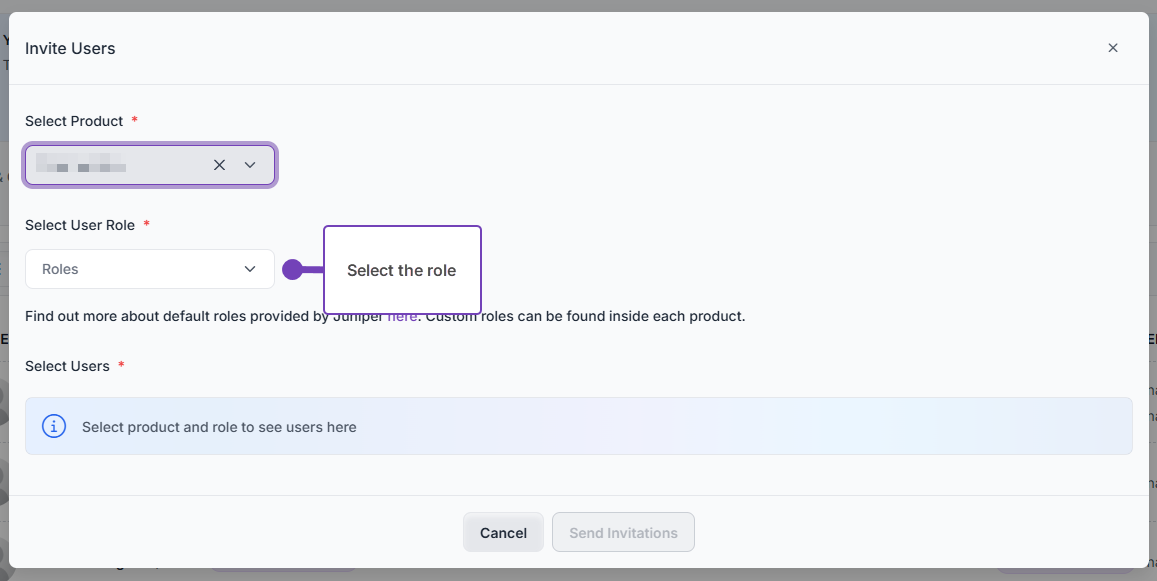The image size is (1157, 581).
Task: Click the blue info circle icon
Action: point(54,426)
